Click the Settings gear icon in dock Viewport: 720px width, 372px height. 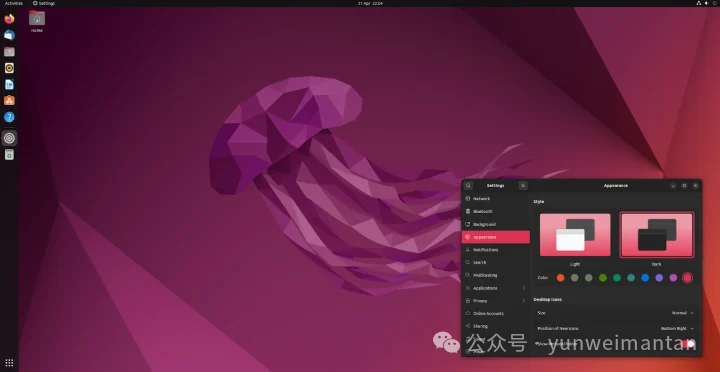[9, 138]
